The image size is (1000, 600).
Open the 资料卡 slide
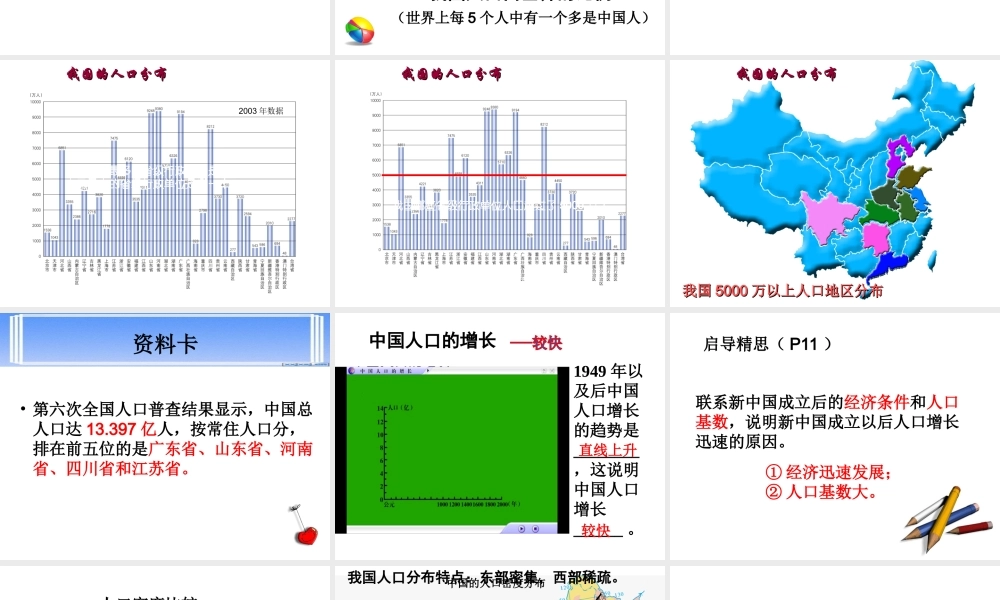[x=165, y=436]
